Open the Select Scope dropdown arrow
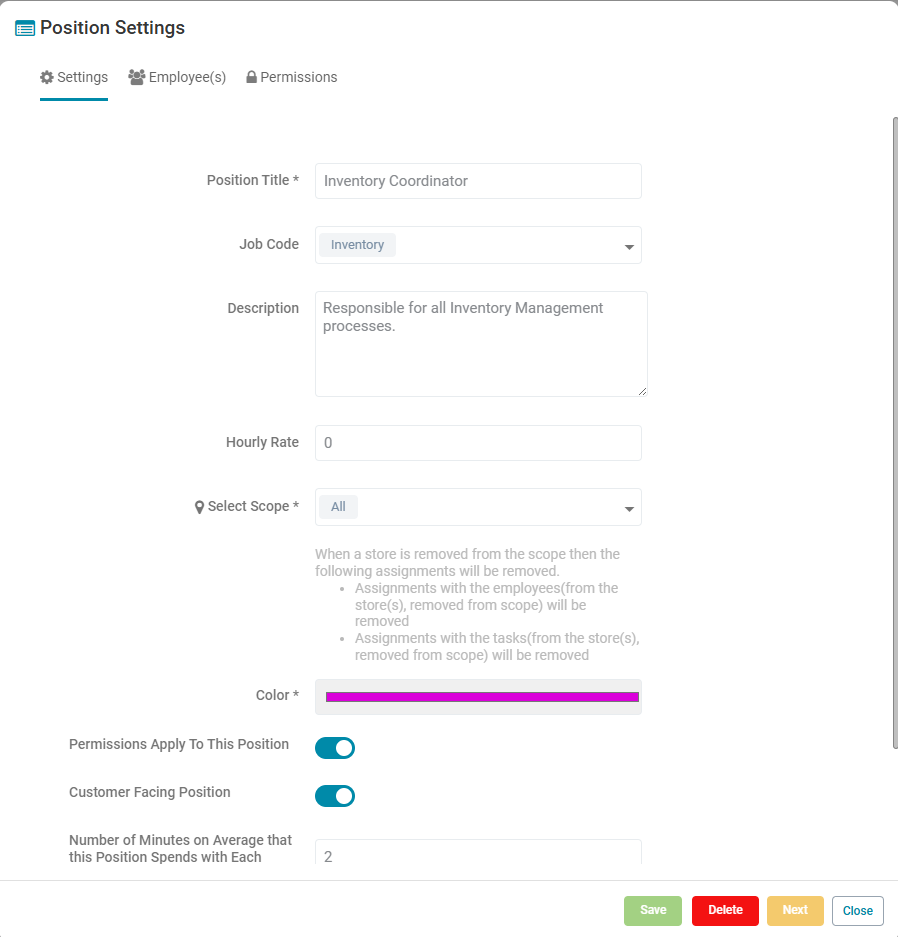The width and height of the screenshot is (898, 937). pyautogui.click(x=629, y=509)
